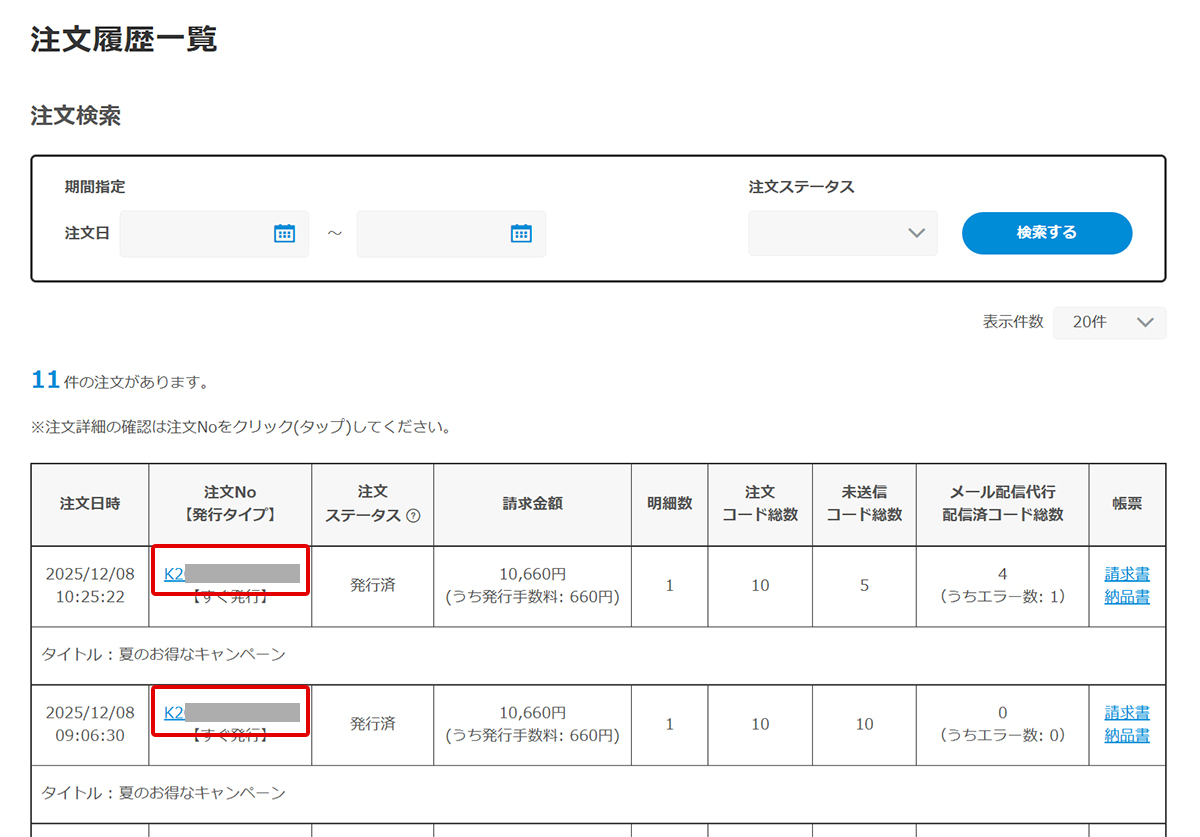Image resolution: width=1200 pixels, height=837 pixels.
Task: Open 請求書 for the 09:06:30 order
Action: [x=1127, y=713]
